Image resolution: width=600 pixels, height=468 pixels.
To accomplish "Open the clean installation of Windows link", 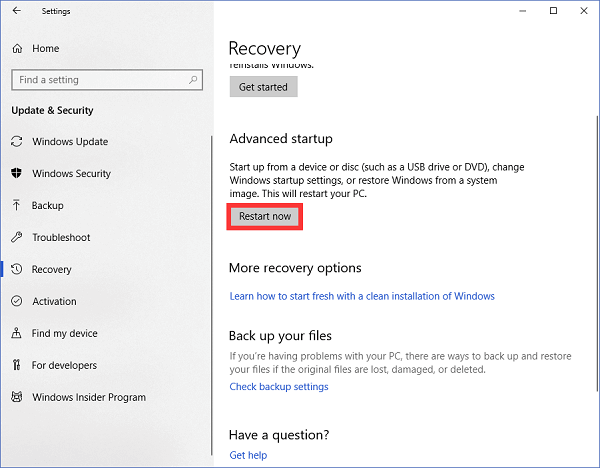I will pyautogui.click(x=362, y=296).
